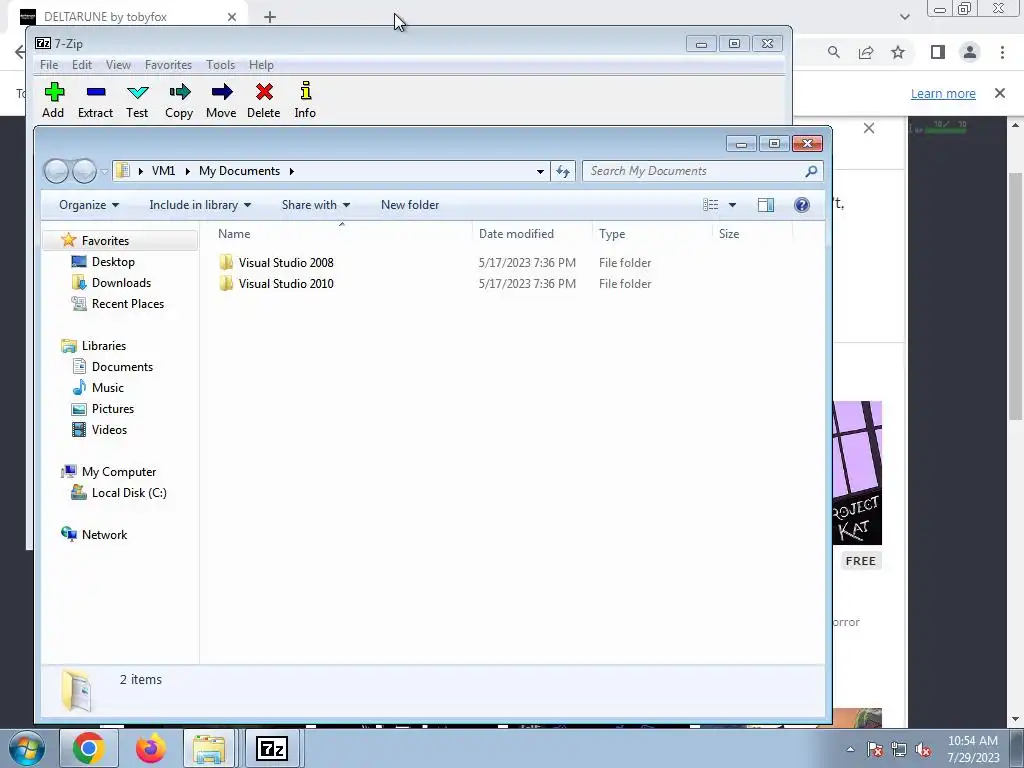Open the Tools menu in 7-Zip

pyautogui.click(x=220, y=65)
